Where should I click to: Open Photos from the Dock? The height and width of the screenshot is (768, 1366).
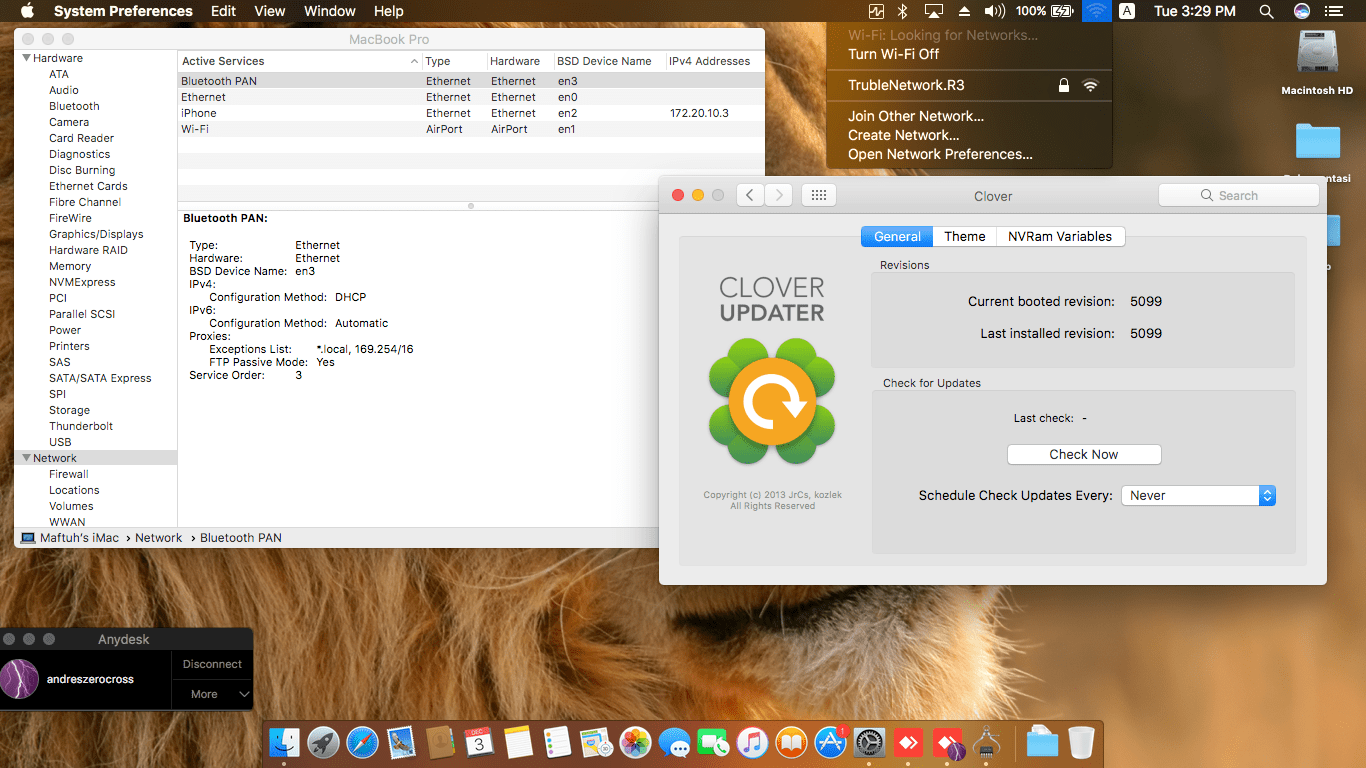click(635, 743)
